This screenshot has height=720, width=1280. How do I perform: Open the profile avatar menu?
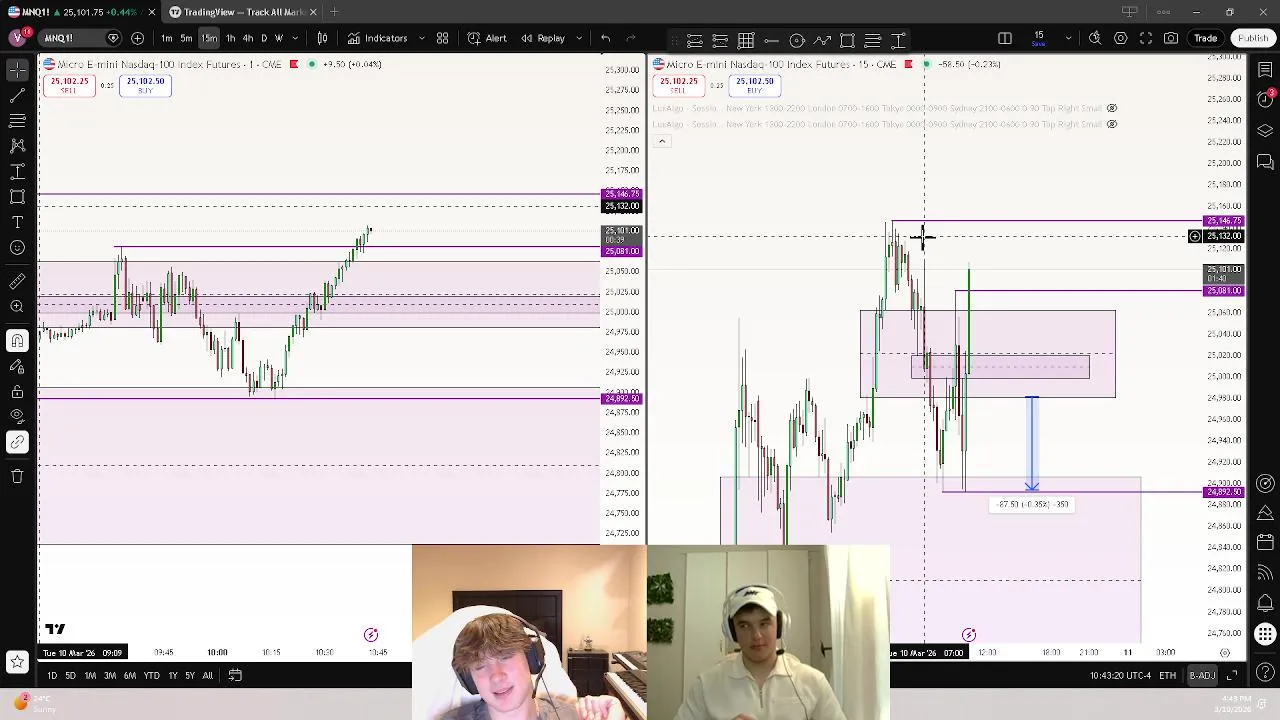[18, 38]
